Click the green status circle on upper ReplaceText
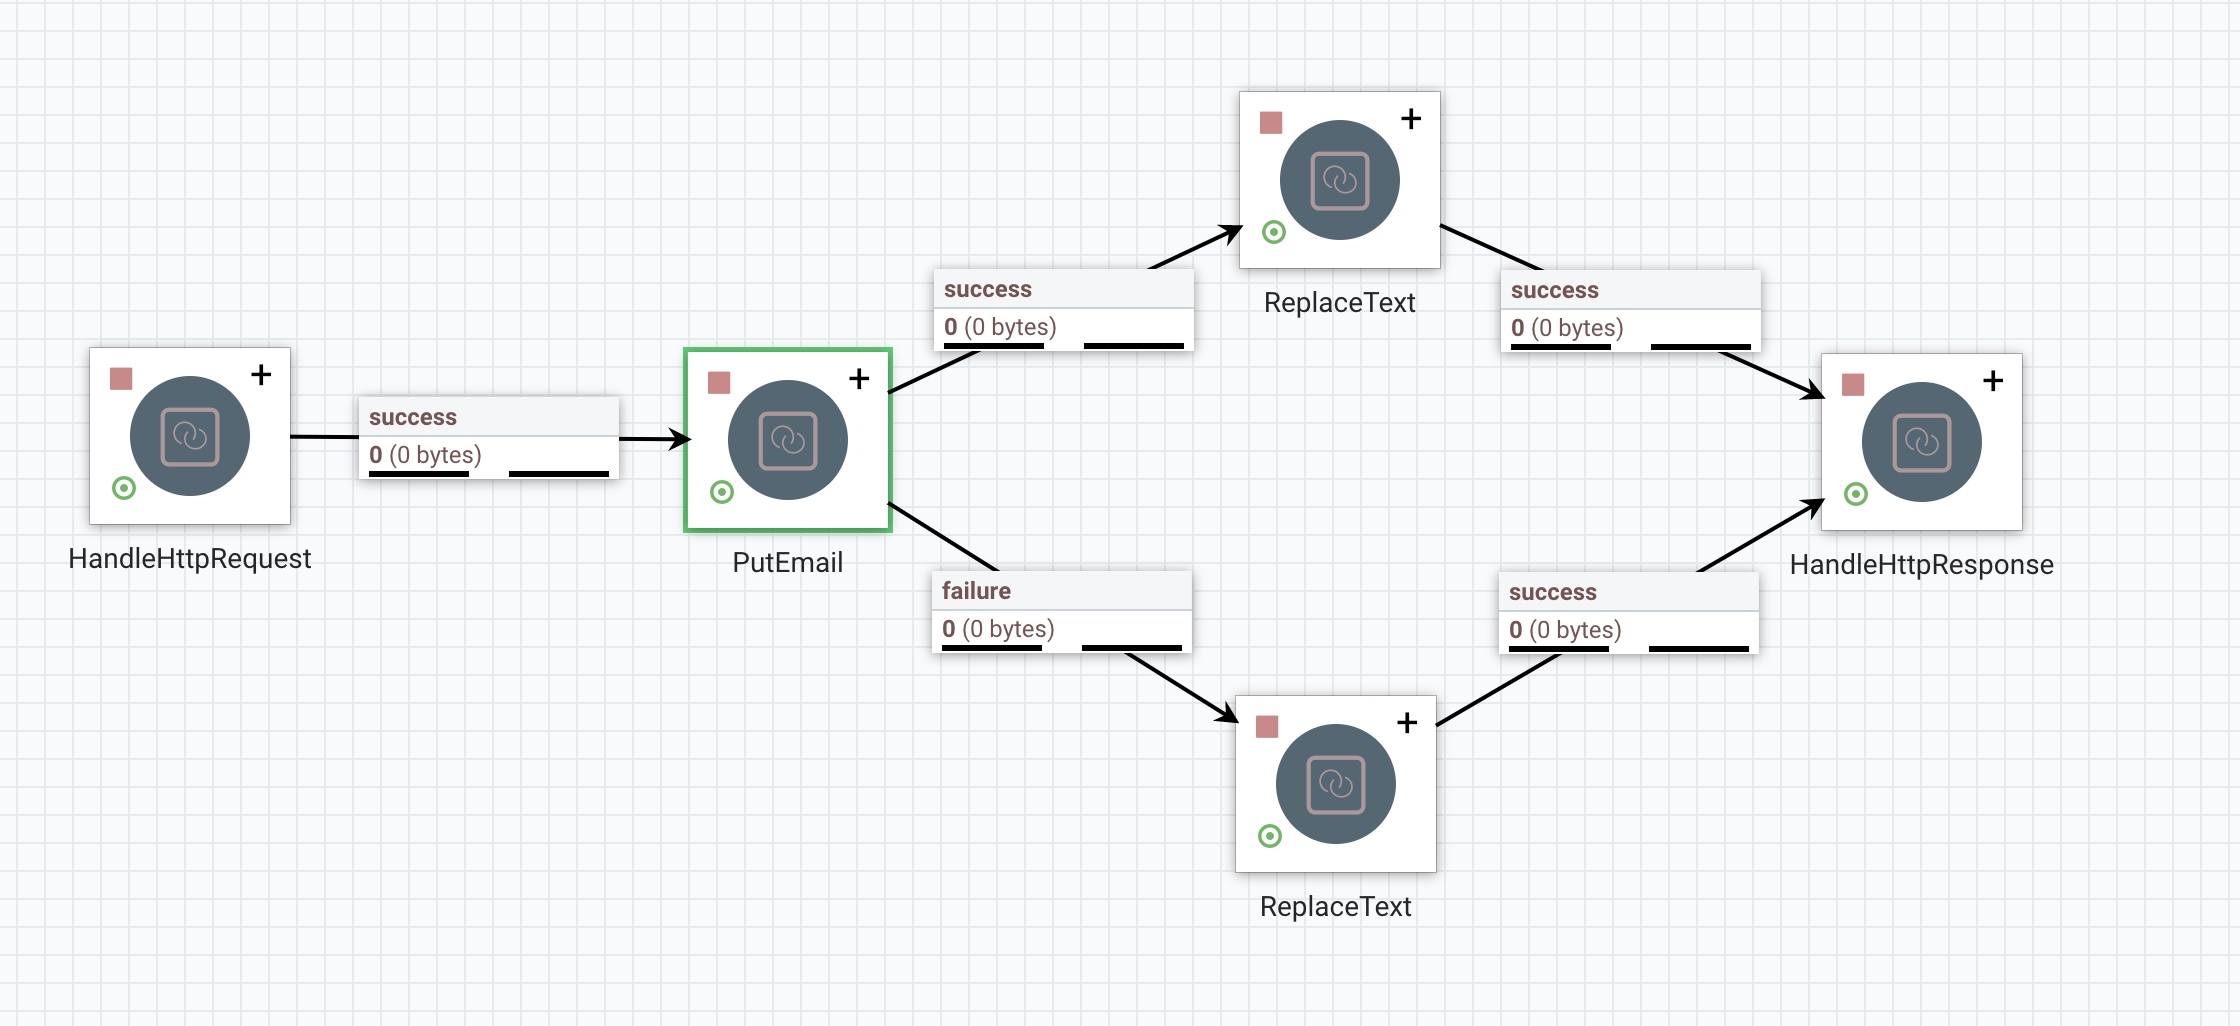Image resolution: width=2240 pixels, height=1026 pixels. pos(1274,232)
